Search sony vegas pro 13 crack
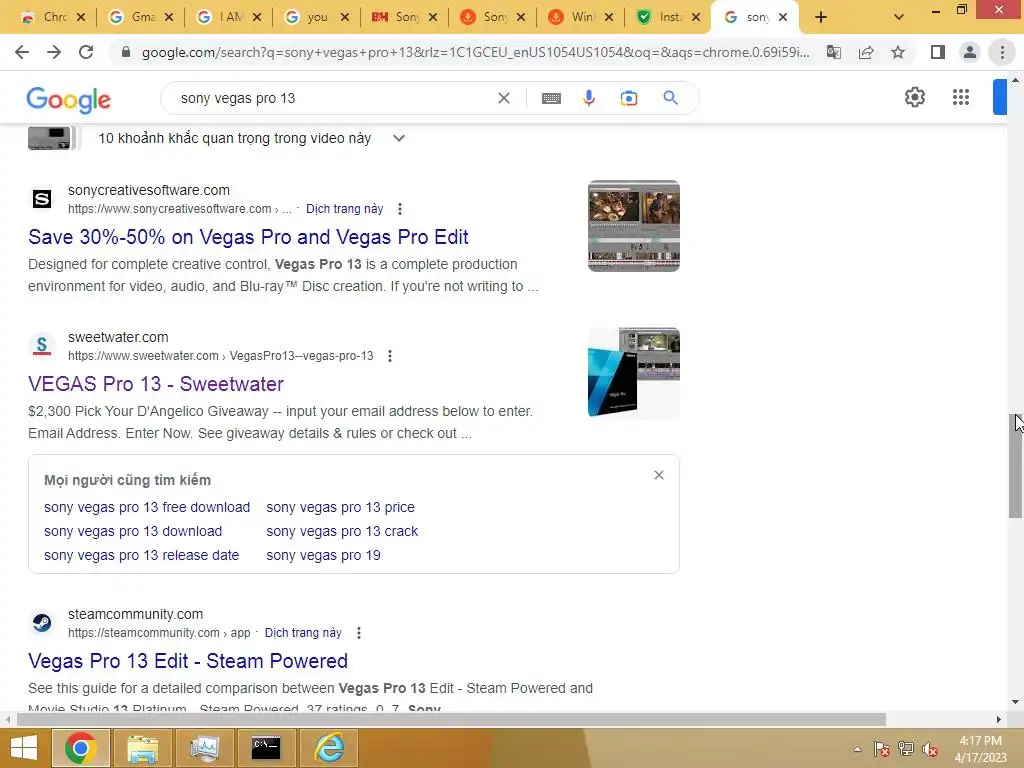The height and width of the screenshot is (768, 1024). coord(342,532)
